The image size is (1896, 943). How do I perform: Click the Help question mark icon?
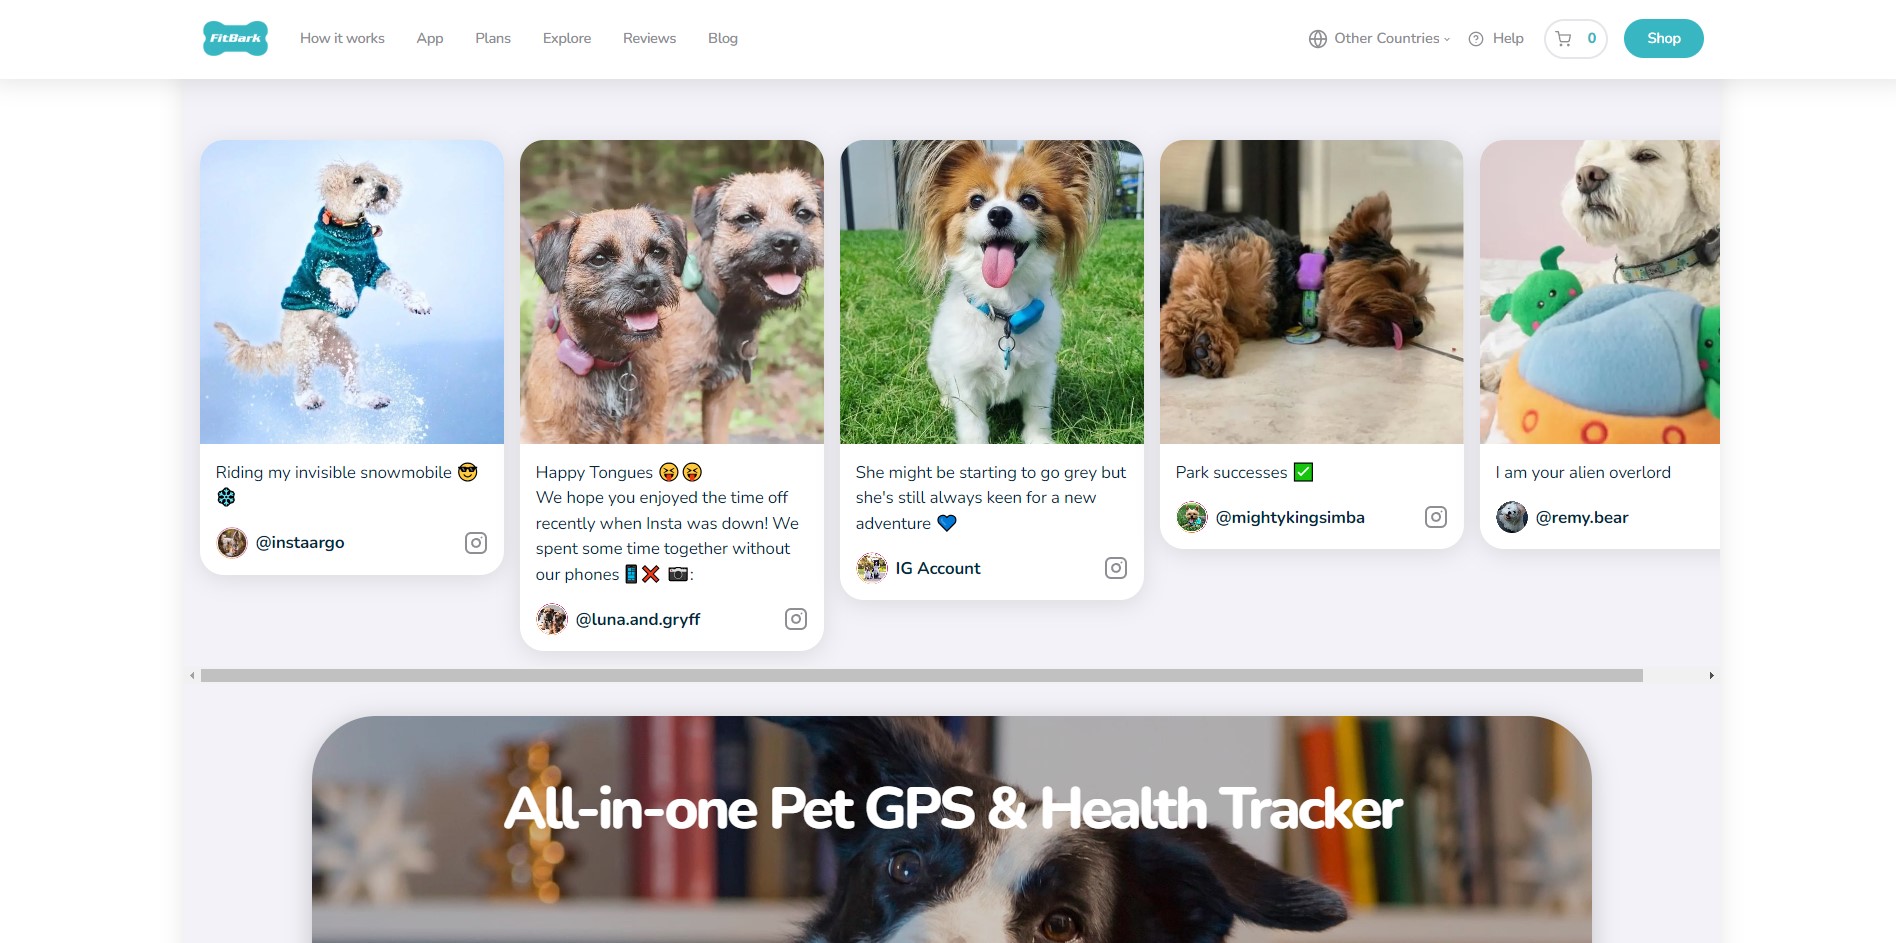[x=1476, y=39]
